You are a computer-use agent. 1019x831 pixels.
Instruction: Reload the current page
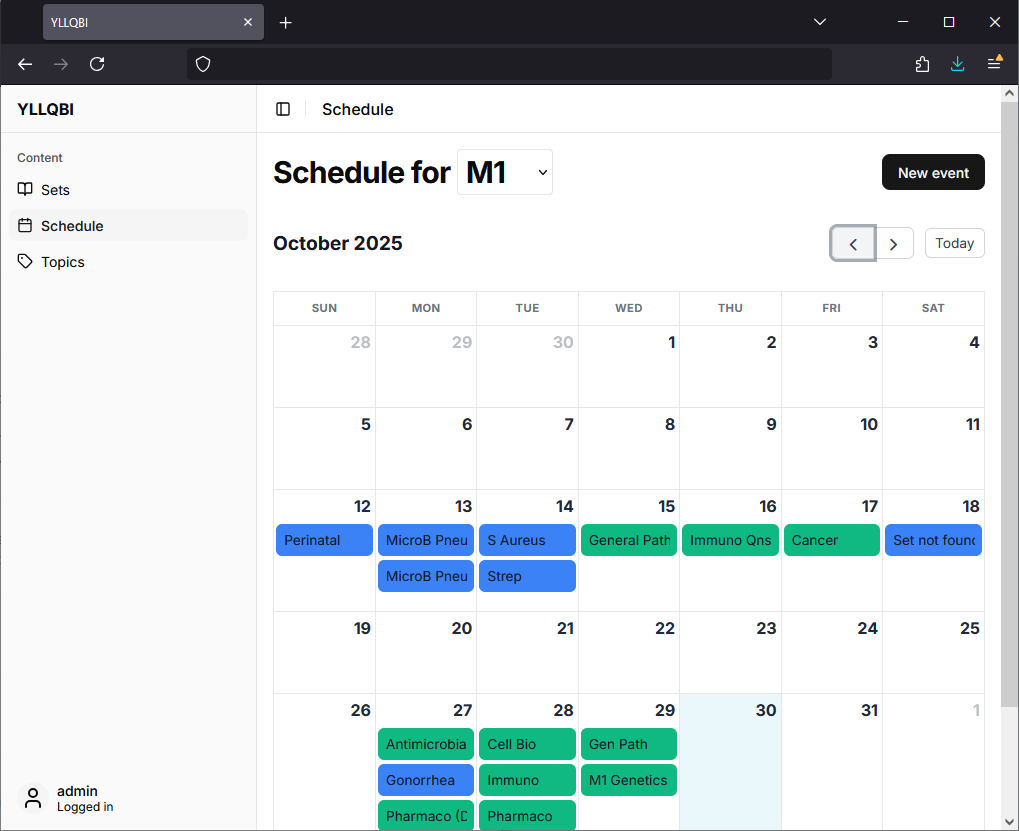96,64
